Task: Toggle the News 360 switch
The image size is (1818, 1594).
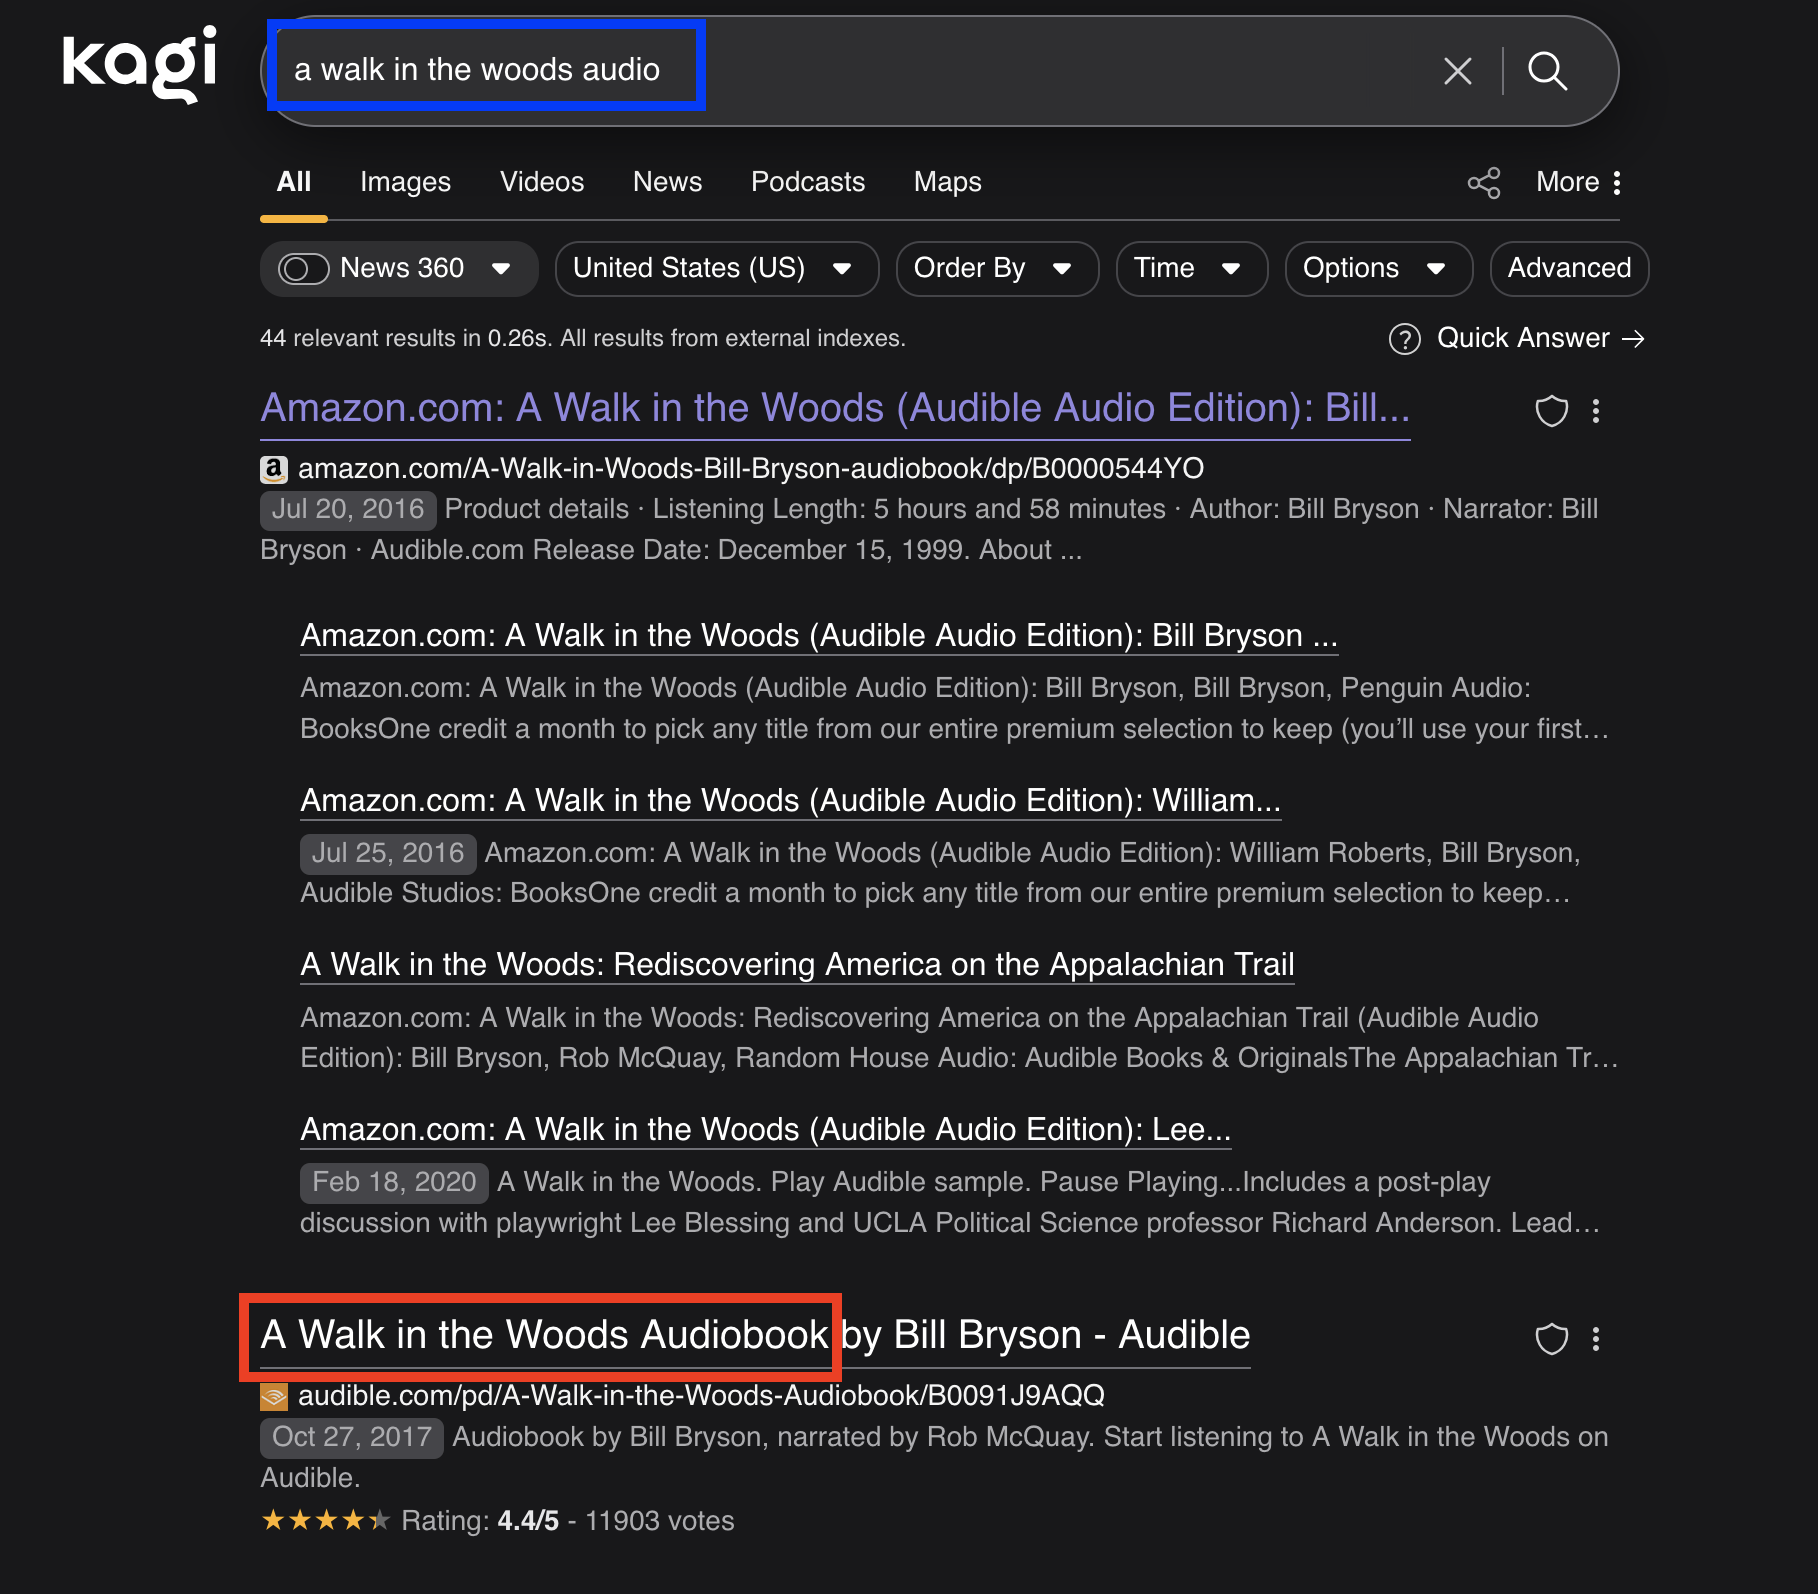Action: pos(304,269)
